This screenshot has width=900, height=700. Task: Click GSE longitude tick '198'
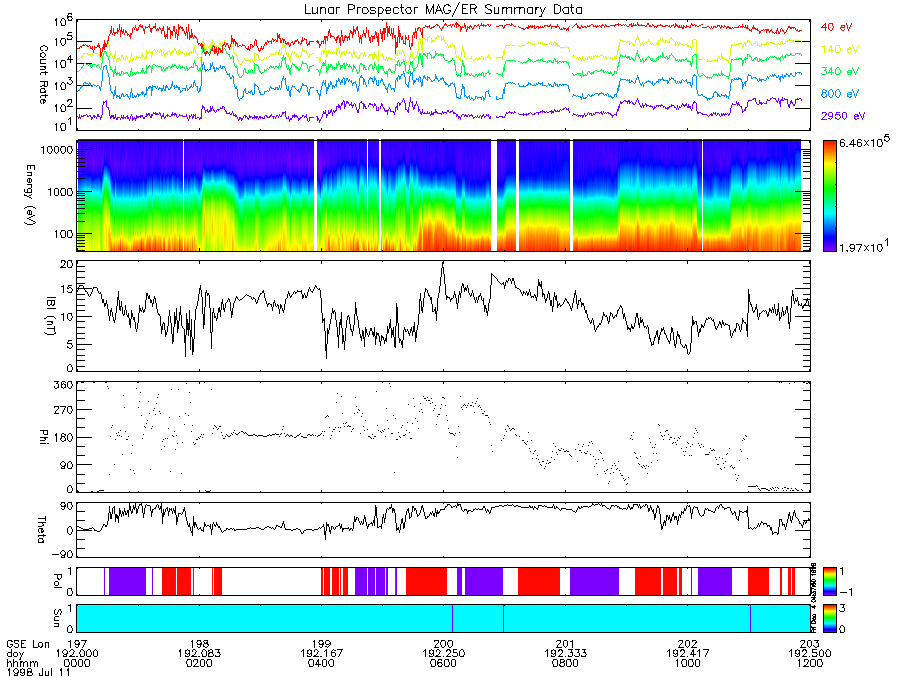pyautogui.click(x=199, y=644)
